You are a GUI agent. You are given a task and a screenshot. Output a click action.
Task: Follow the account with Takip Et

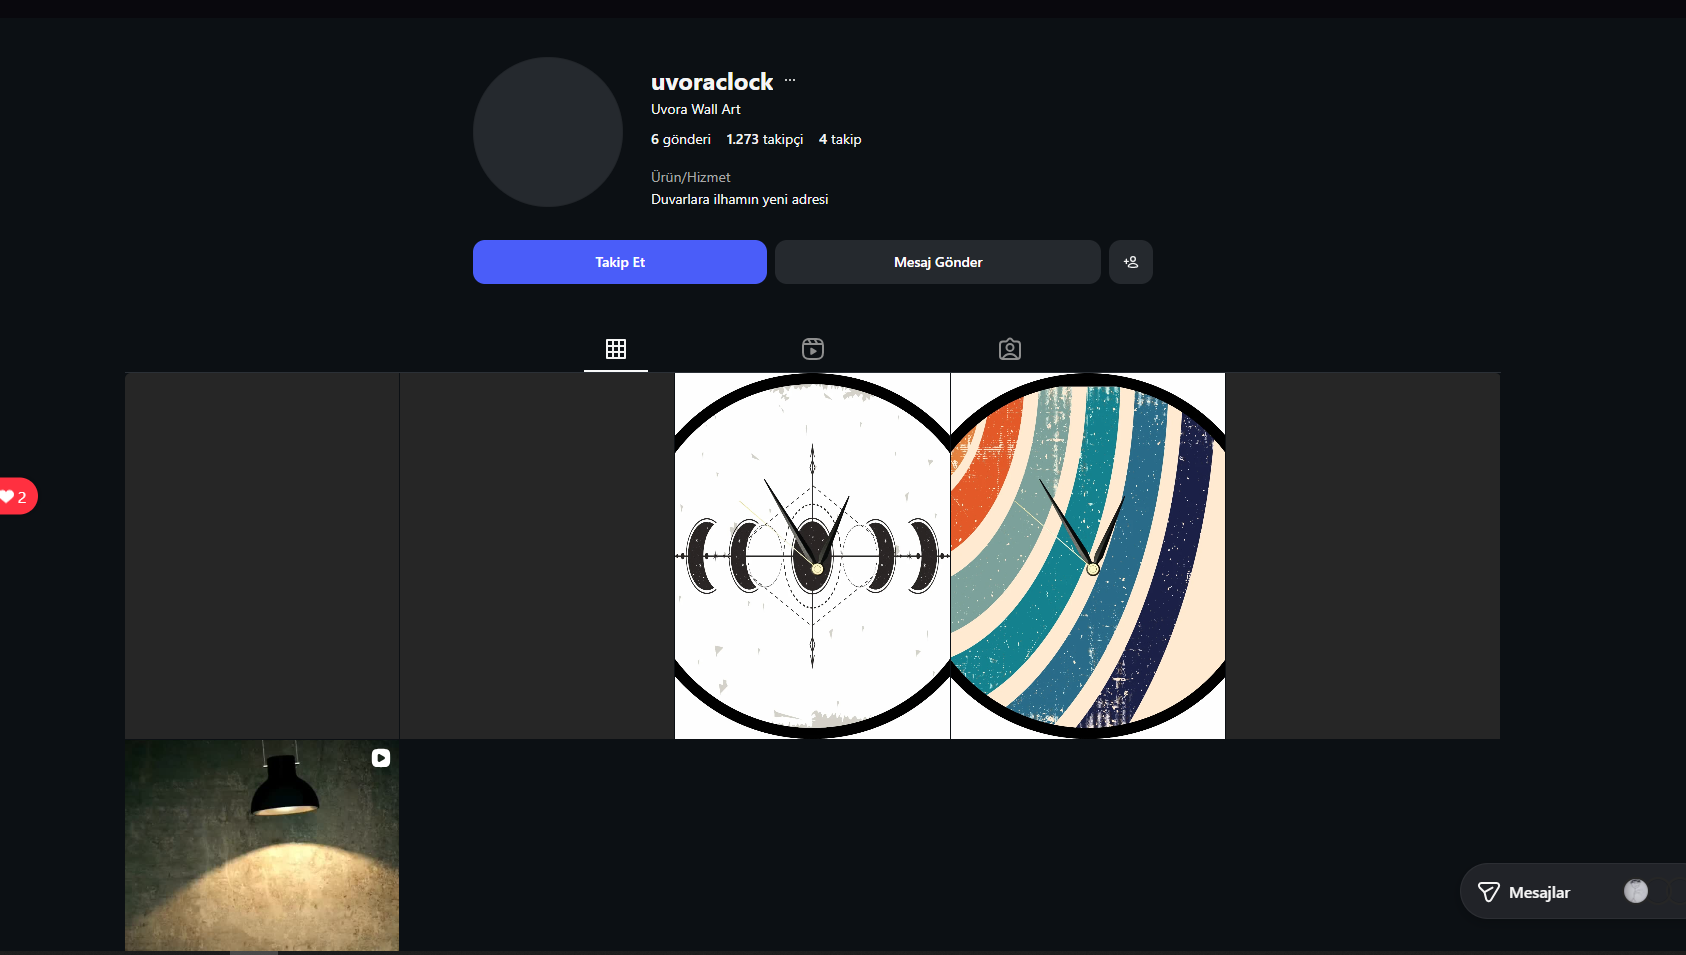[x=620, y=262]
